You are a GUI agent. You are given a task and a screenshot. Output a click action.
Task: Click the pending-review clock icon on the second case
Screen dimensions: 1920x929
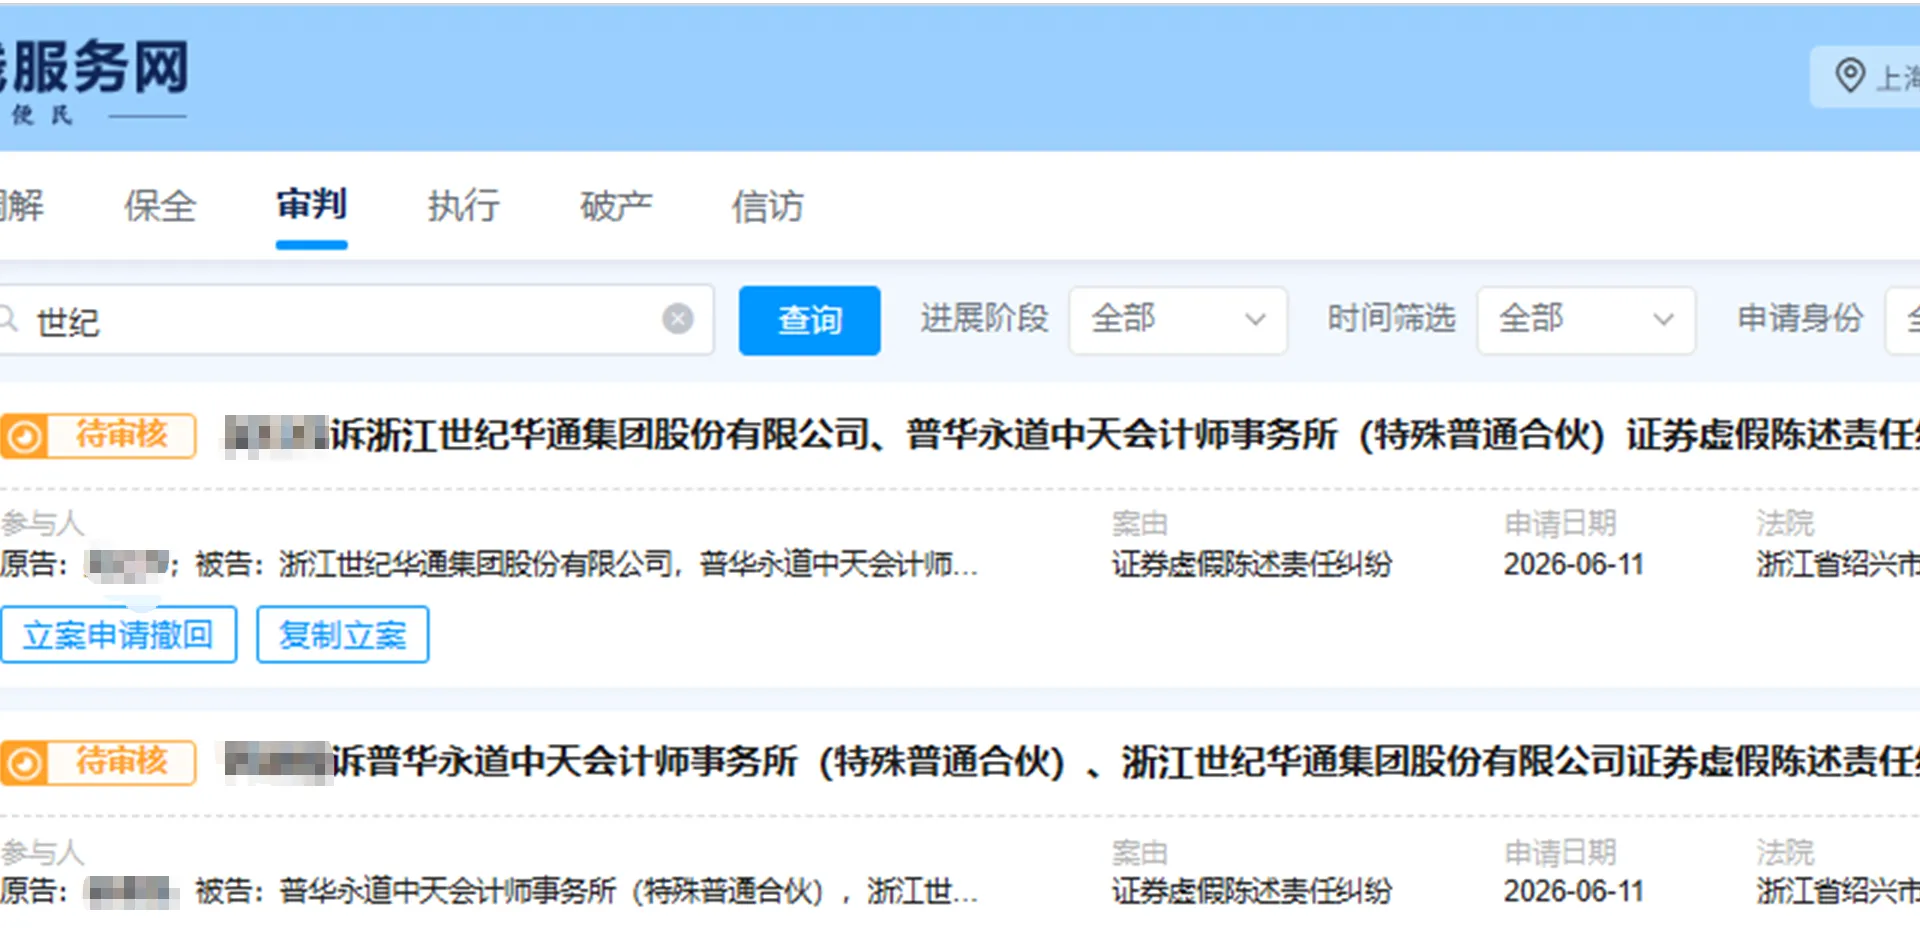click(x=25, y=764)
